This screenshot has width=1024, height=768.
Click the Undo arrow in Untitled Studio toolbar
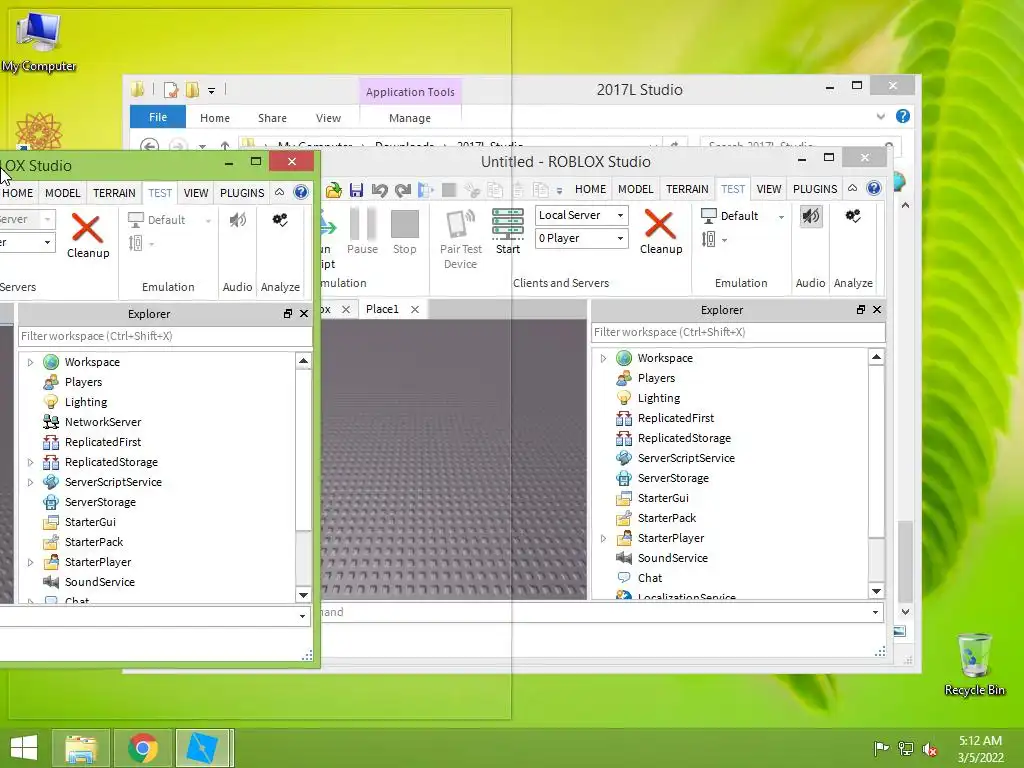point(379,190)
